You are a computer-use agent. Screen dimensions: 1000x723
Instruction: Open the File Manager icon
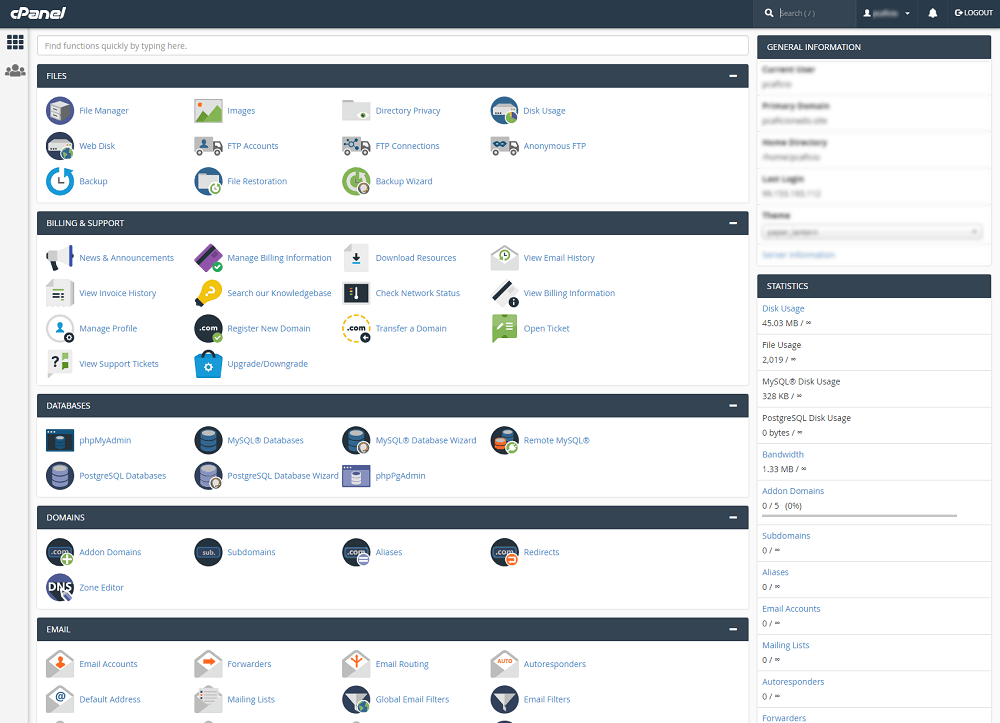60,111
